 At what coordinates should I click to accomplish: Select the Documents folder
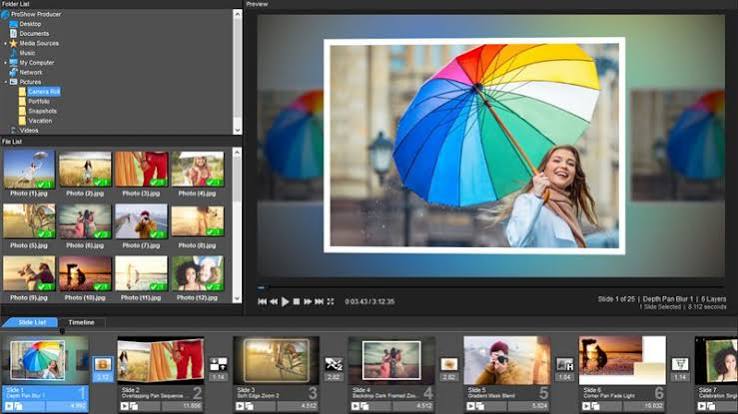[x=34, y=34]
